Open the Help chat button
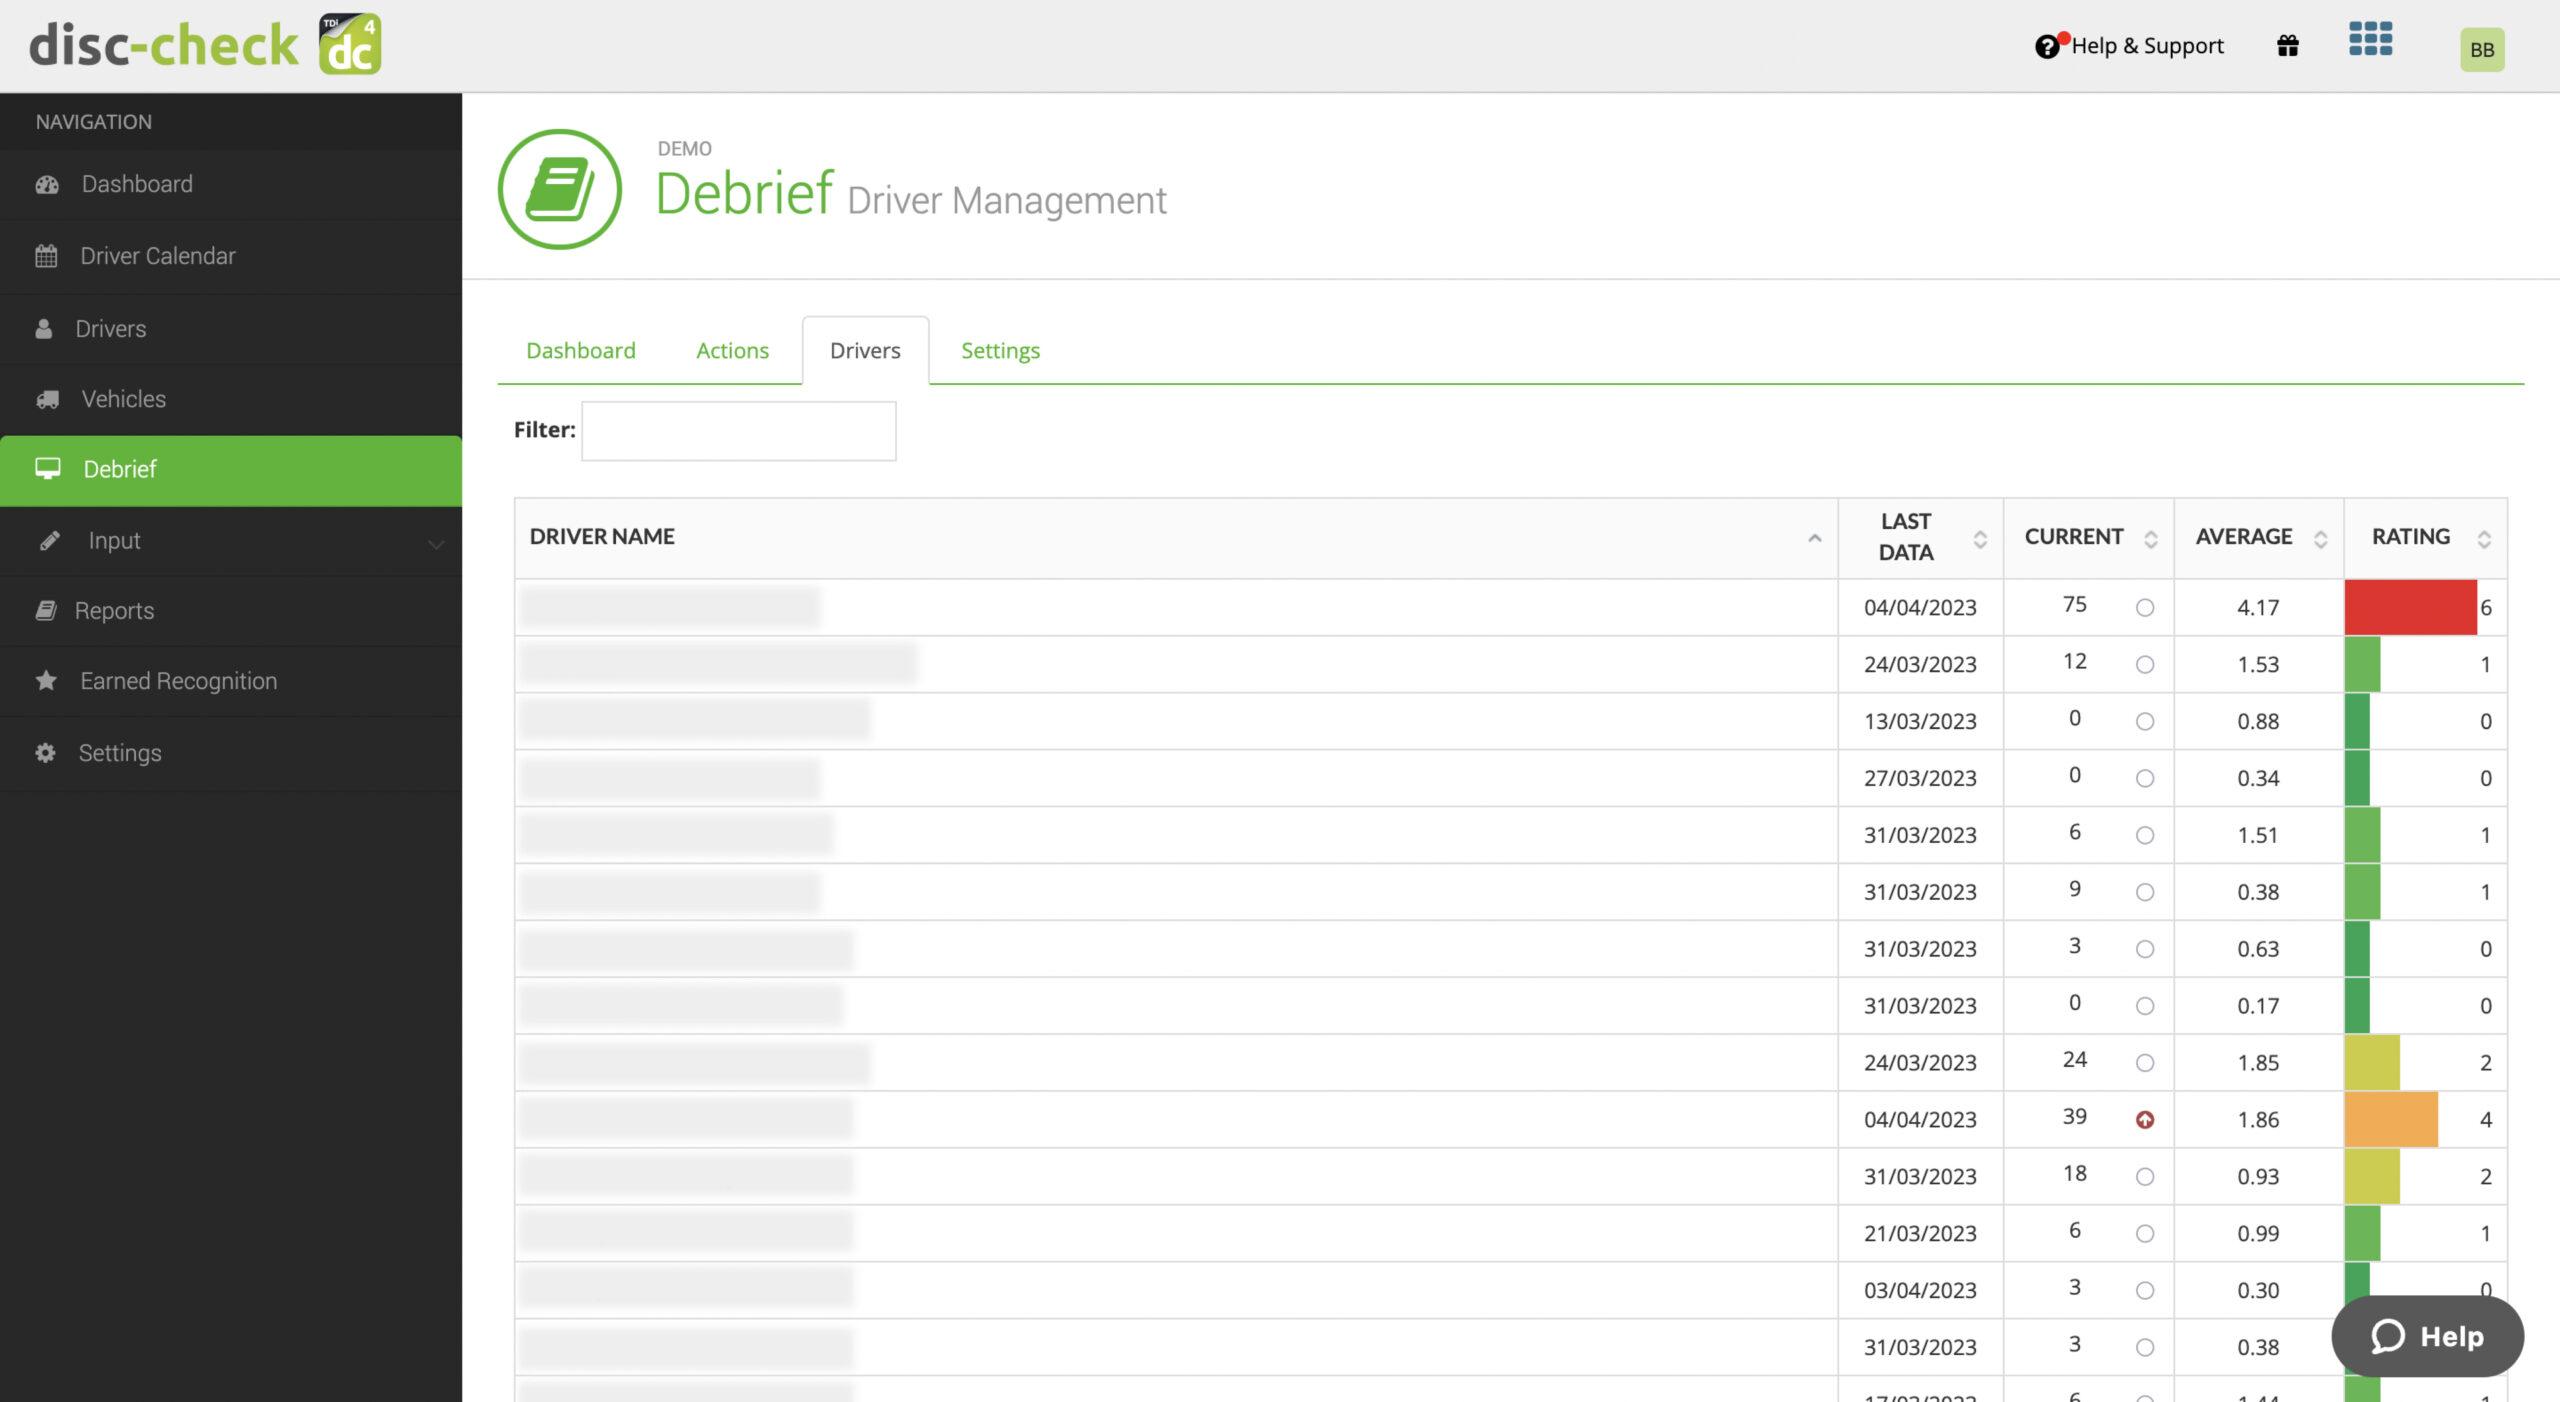The height and width of the screenshot is (1402, 2560). point(2427,1336)
